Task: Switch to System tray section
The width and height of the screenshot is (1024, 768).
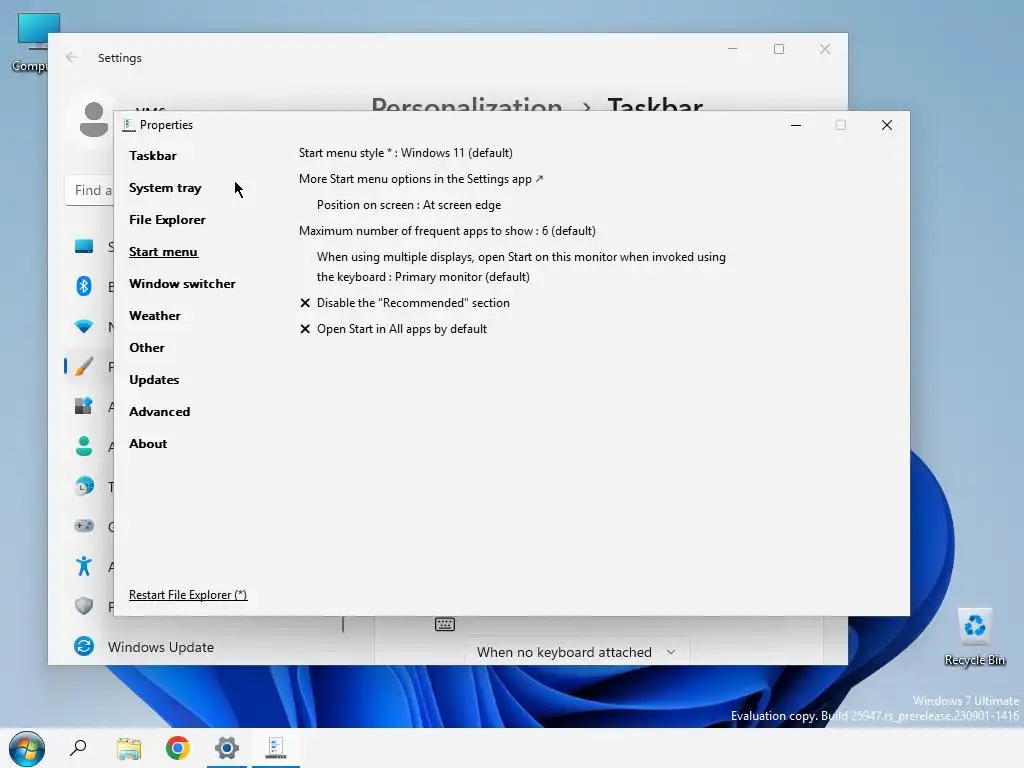Action: pyautogui.click(x=165, y=187)
